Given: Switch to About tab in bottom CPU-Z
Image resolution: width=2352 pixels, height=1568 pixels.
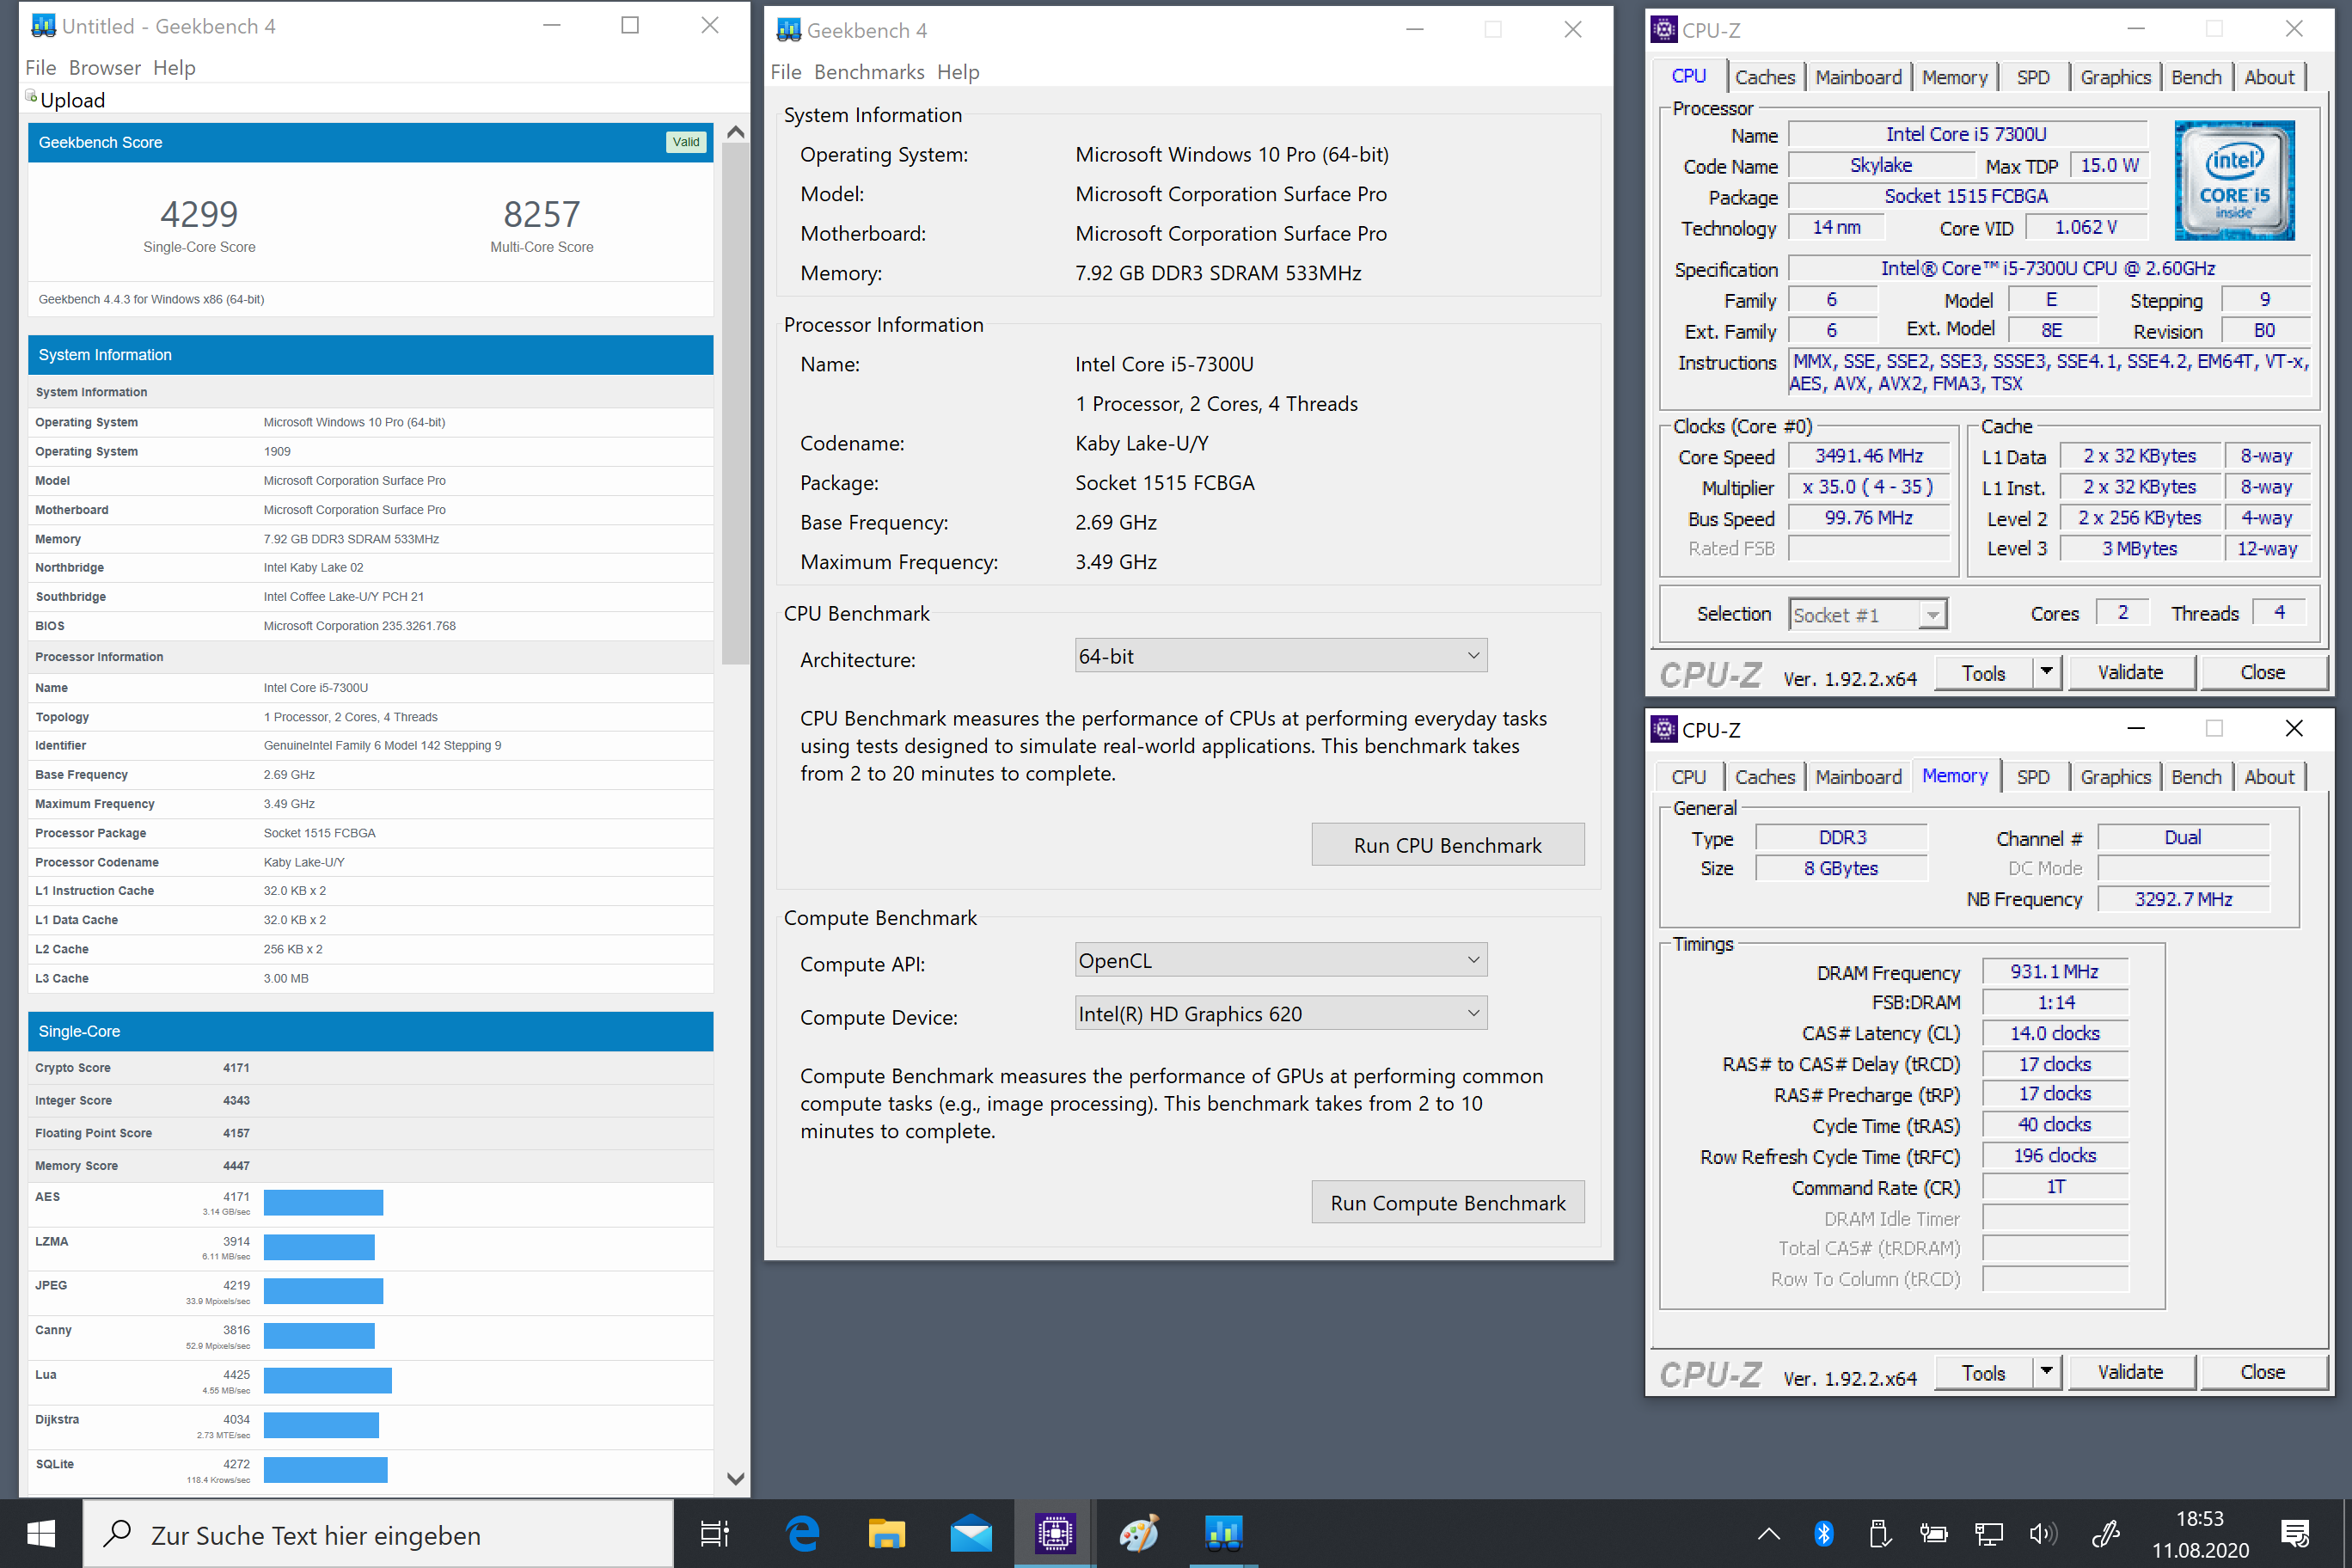Looking at the screenshot, I should (x=2269, y=777).
